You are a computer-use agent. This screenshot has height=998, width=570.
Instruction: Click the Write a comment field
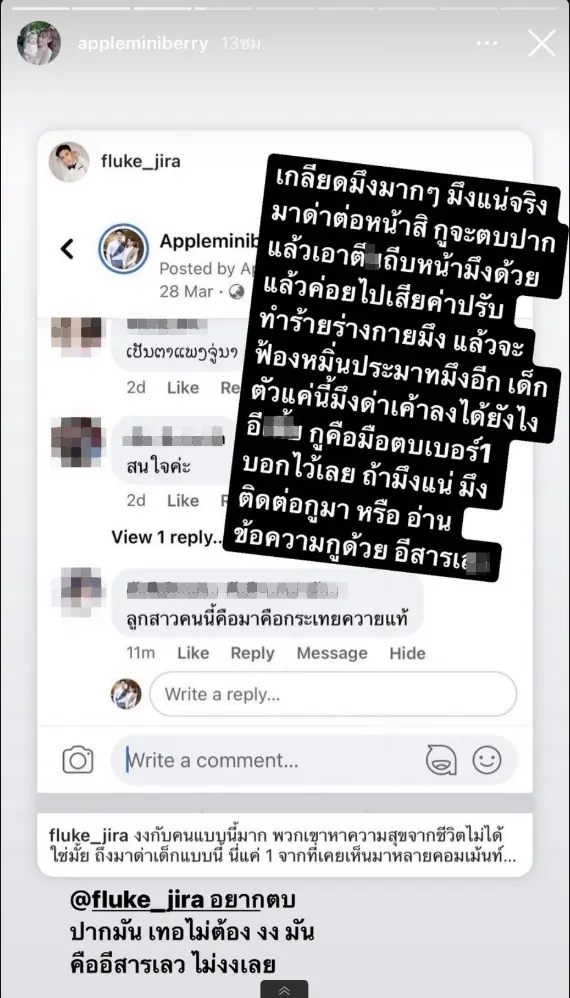(267, 760)
